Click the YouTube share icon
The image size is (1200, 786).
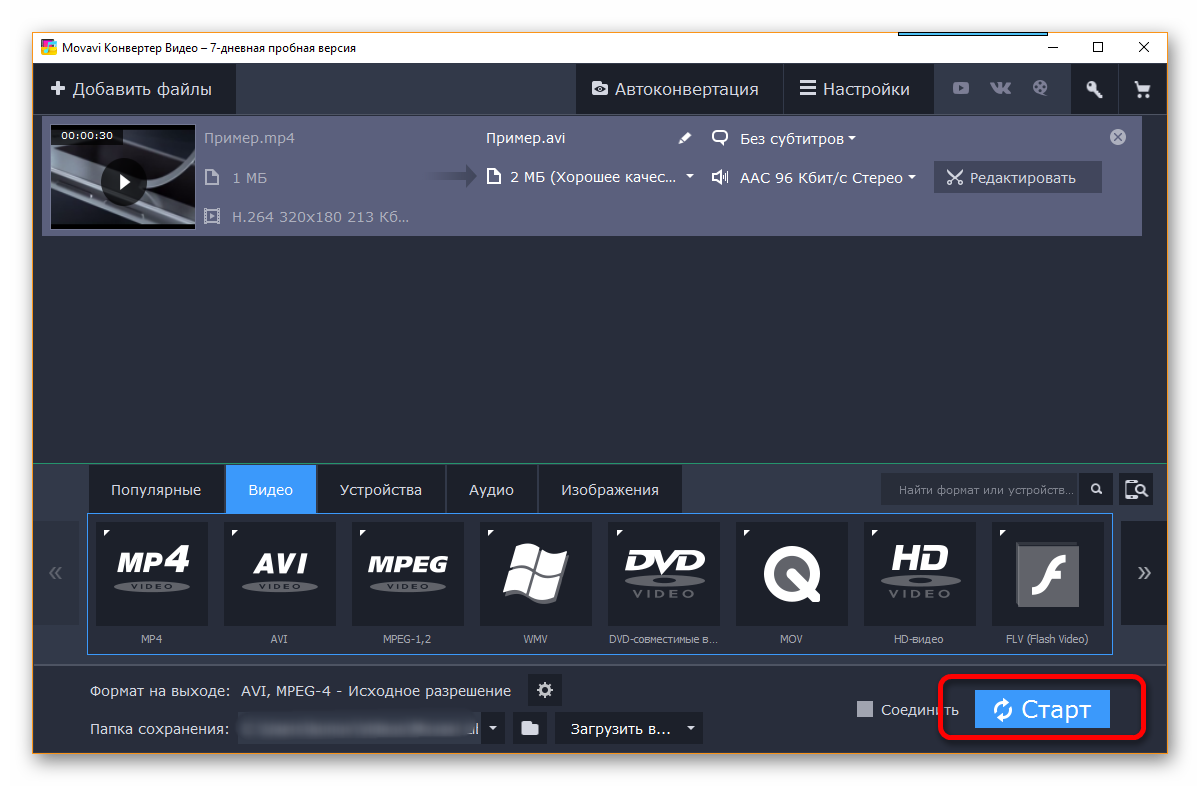[961, 88]
